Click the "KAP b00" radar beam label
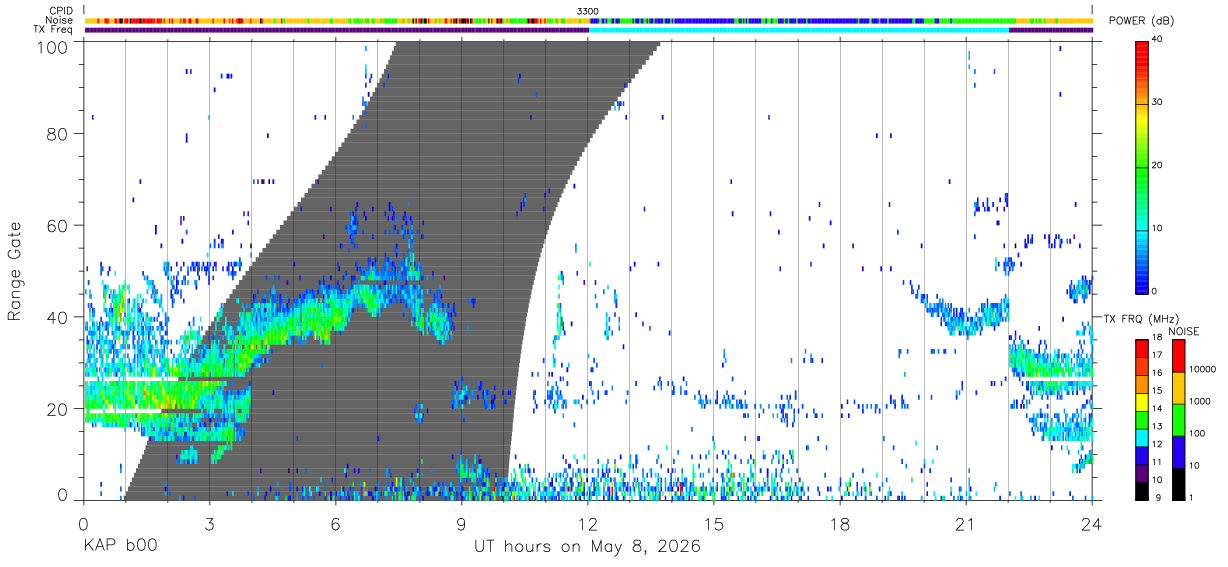 pos(119,547)
